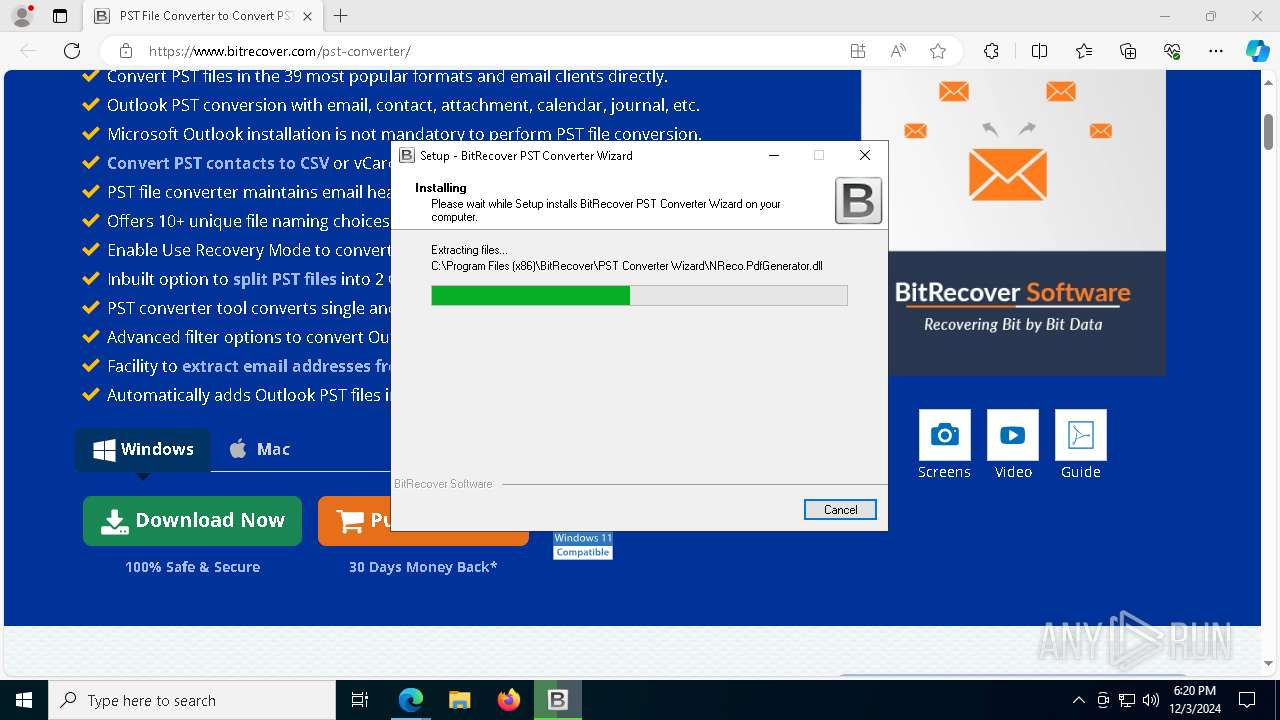Click the green Download Now button
Screen dimensions: 1280x720
192,521
